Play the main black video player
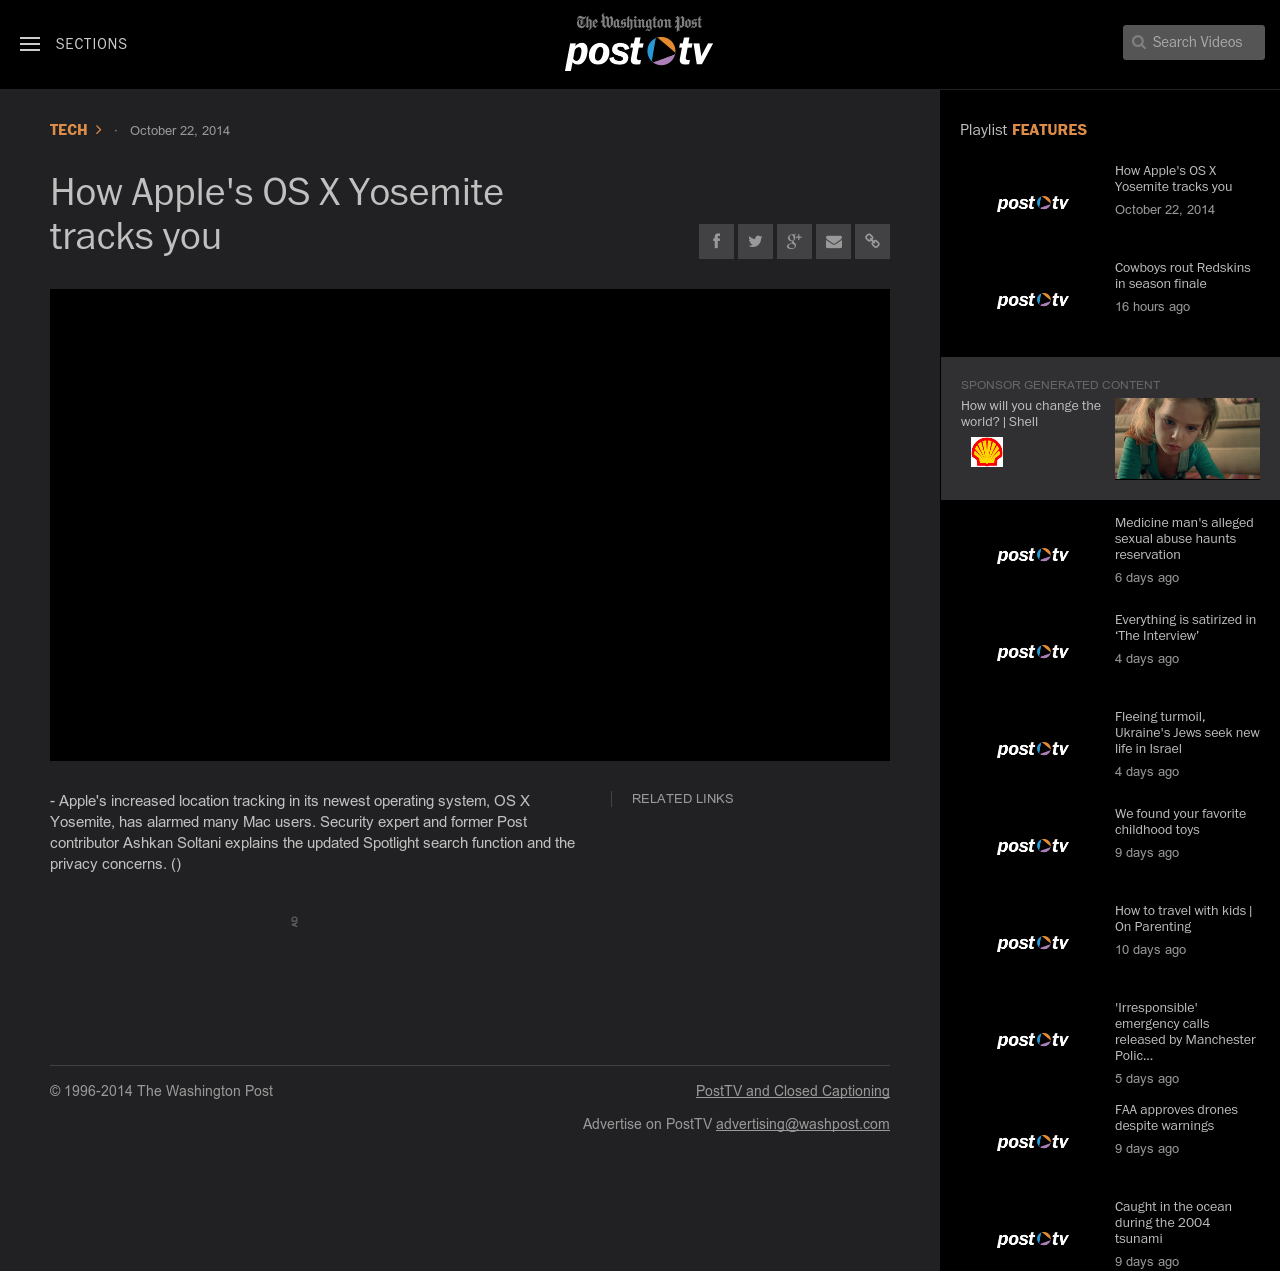Viewport: 1280px width, 1271px height. pos(470,525)
